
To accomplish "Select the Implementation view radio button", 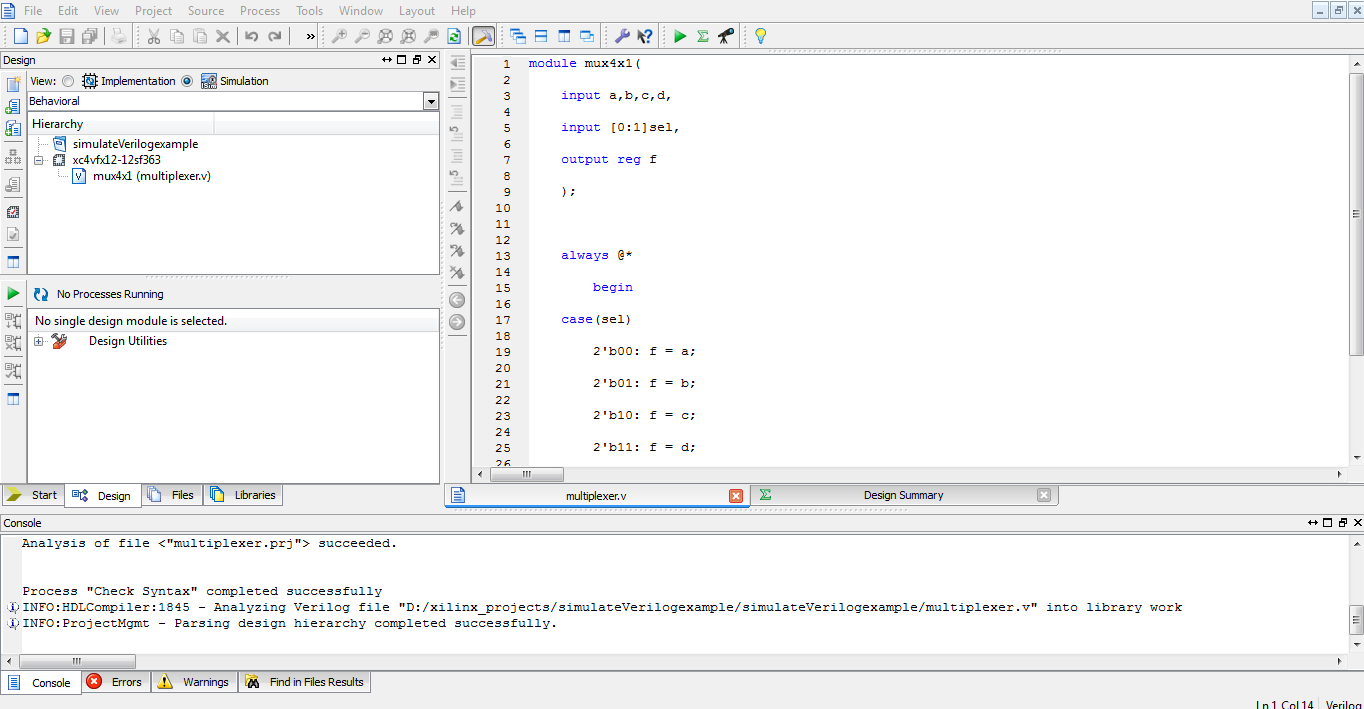I will [x=68, y=81].
